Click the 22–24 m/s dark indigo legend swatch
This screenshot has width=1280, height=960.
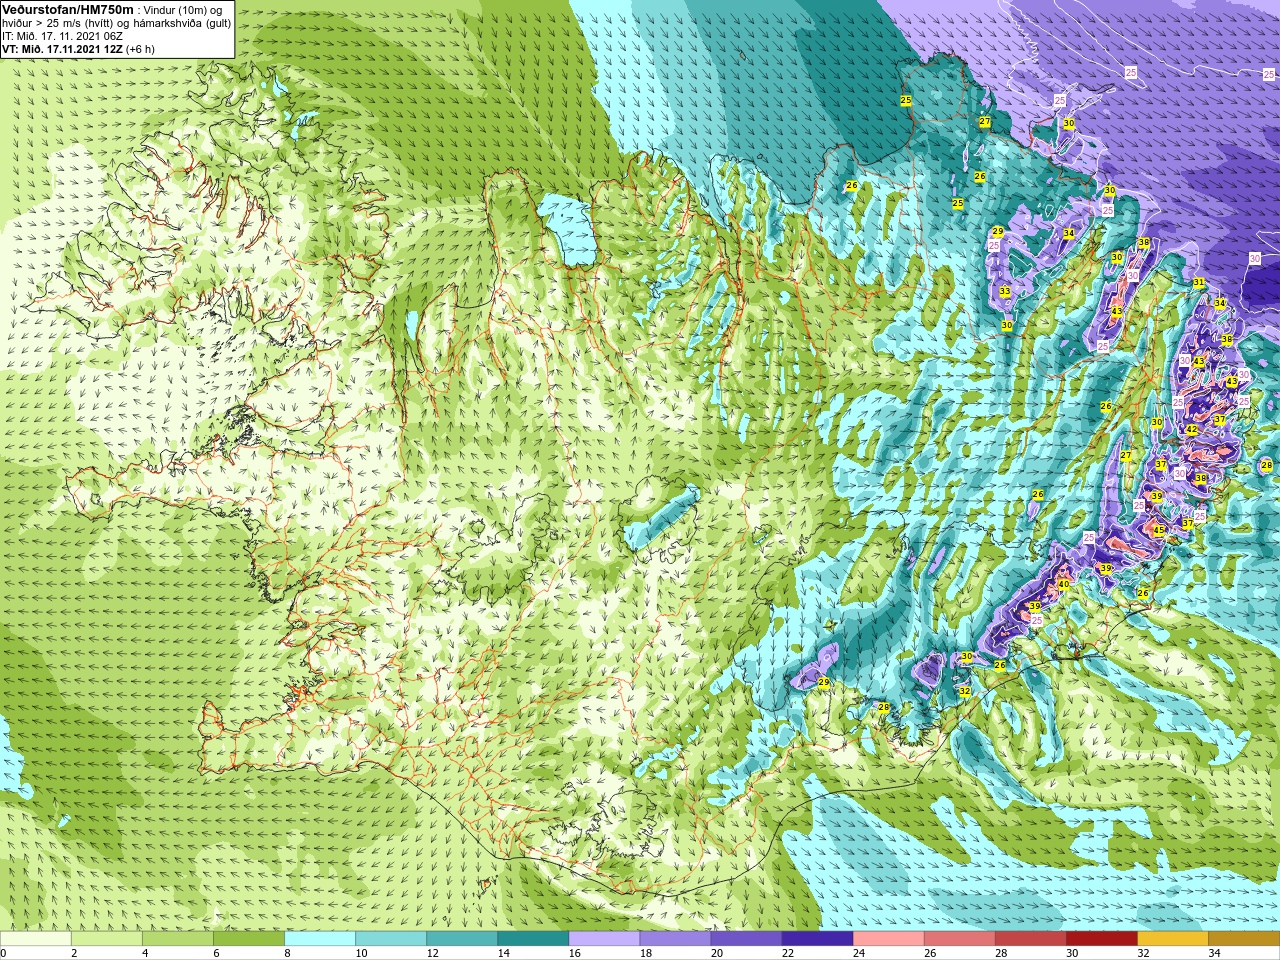(817, 939)
